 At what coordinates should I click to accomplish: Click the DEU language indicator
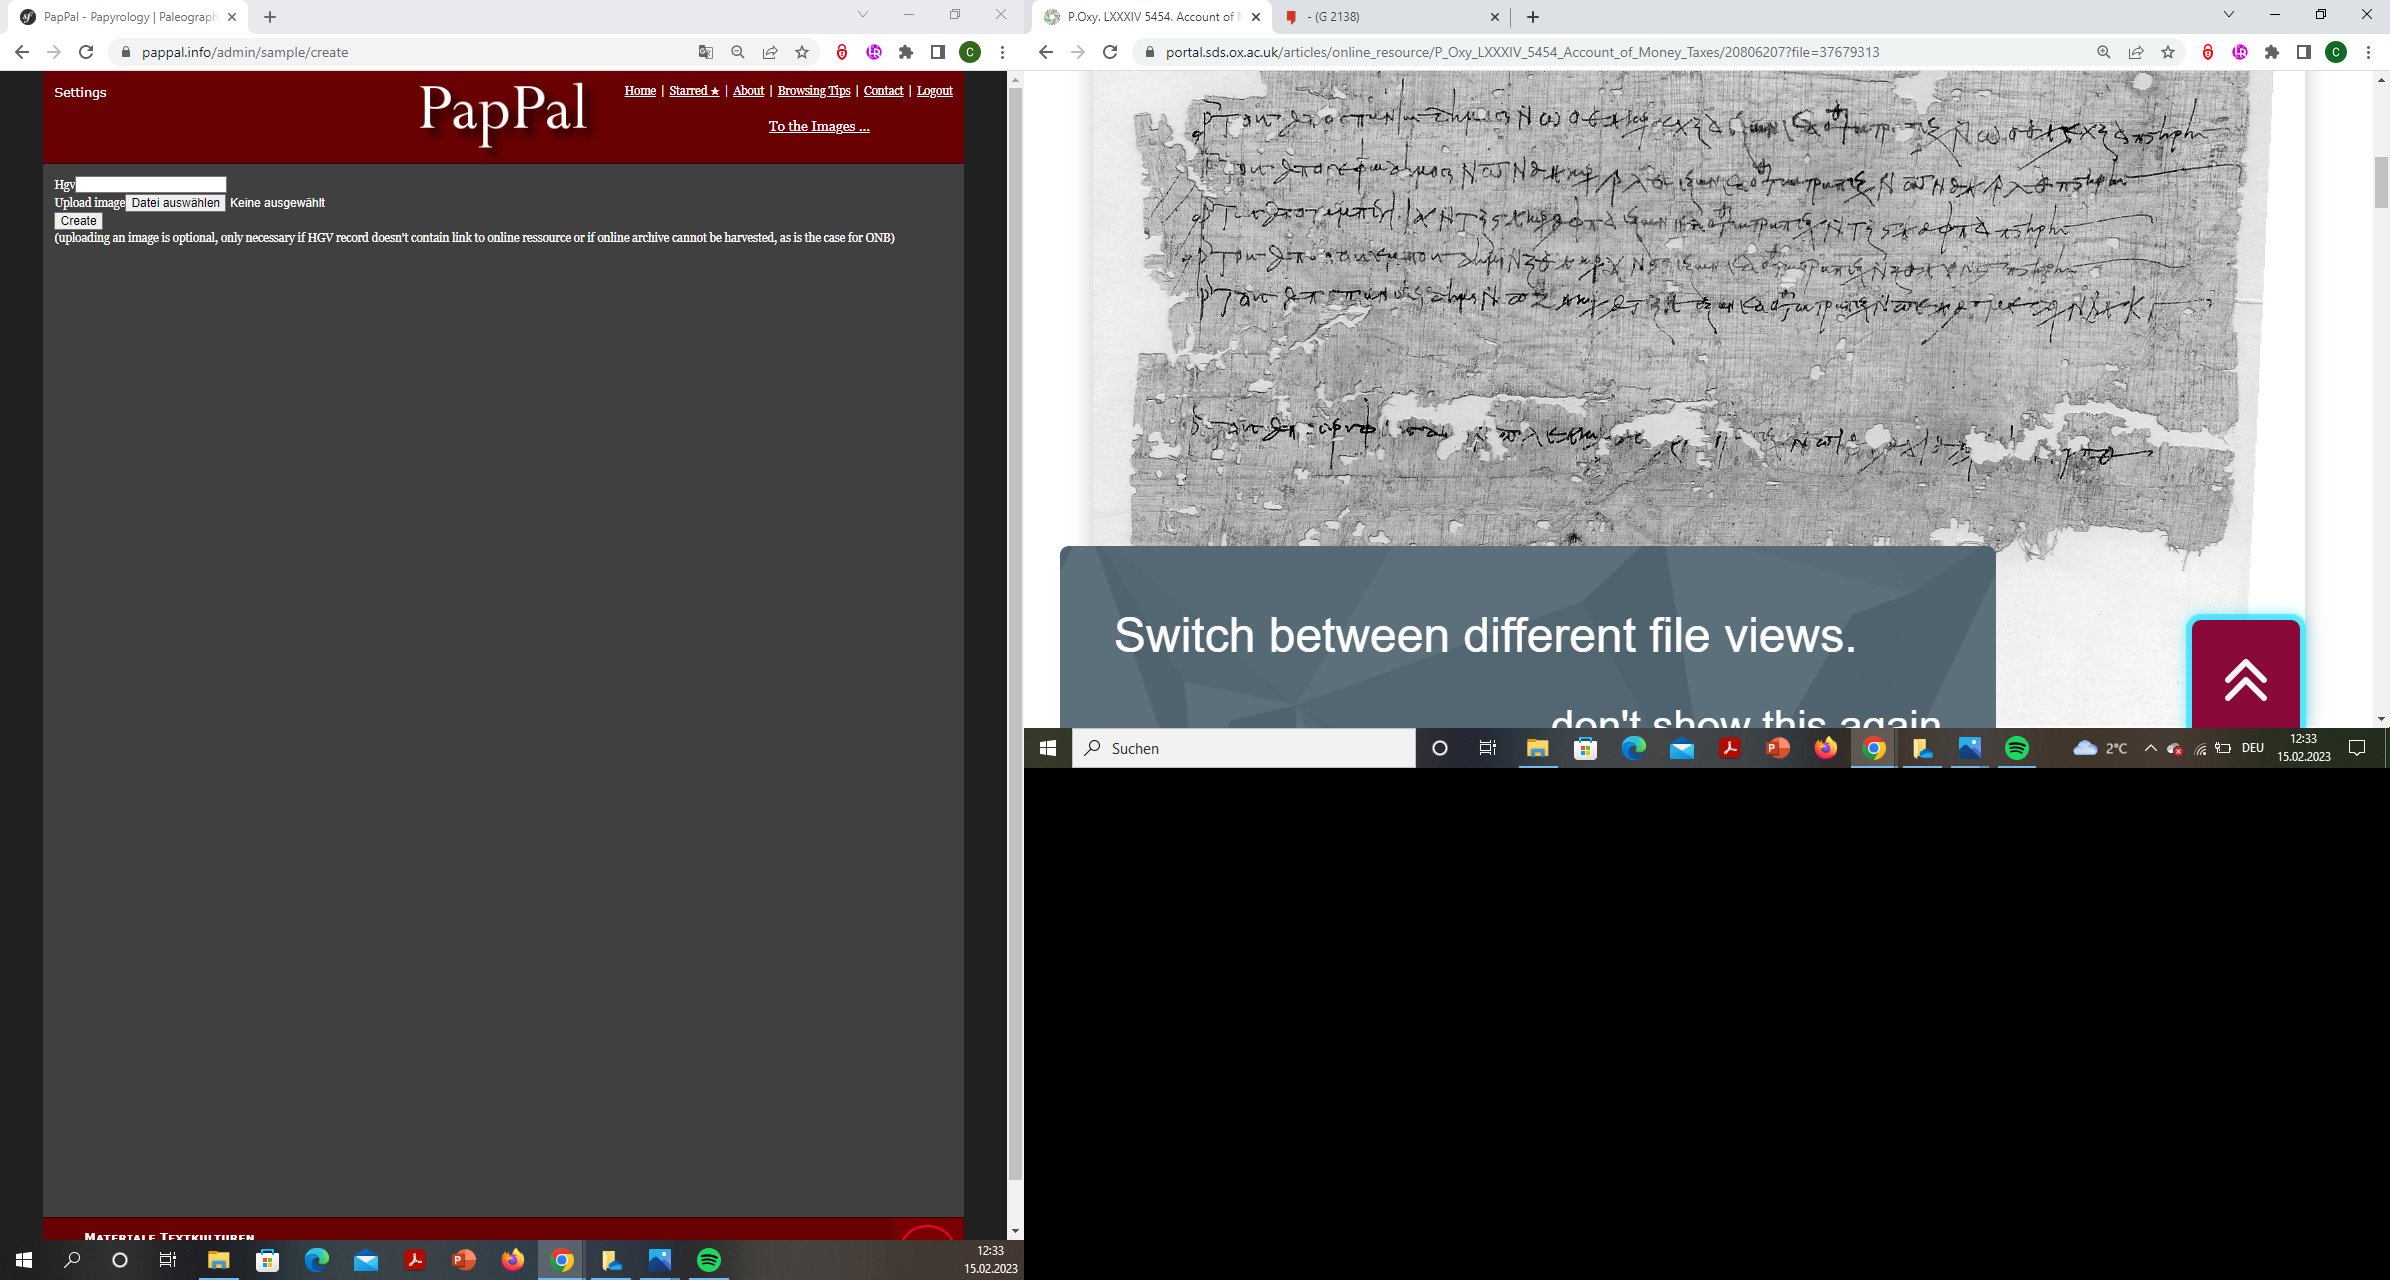tap(2253, 748)
